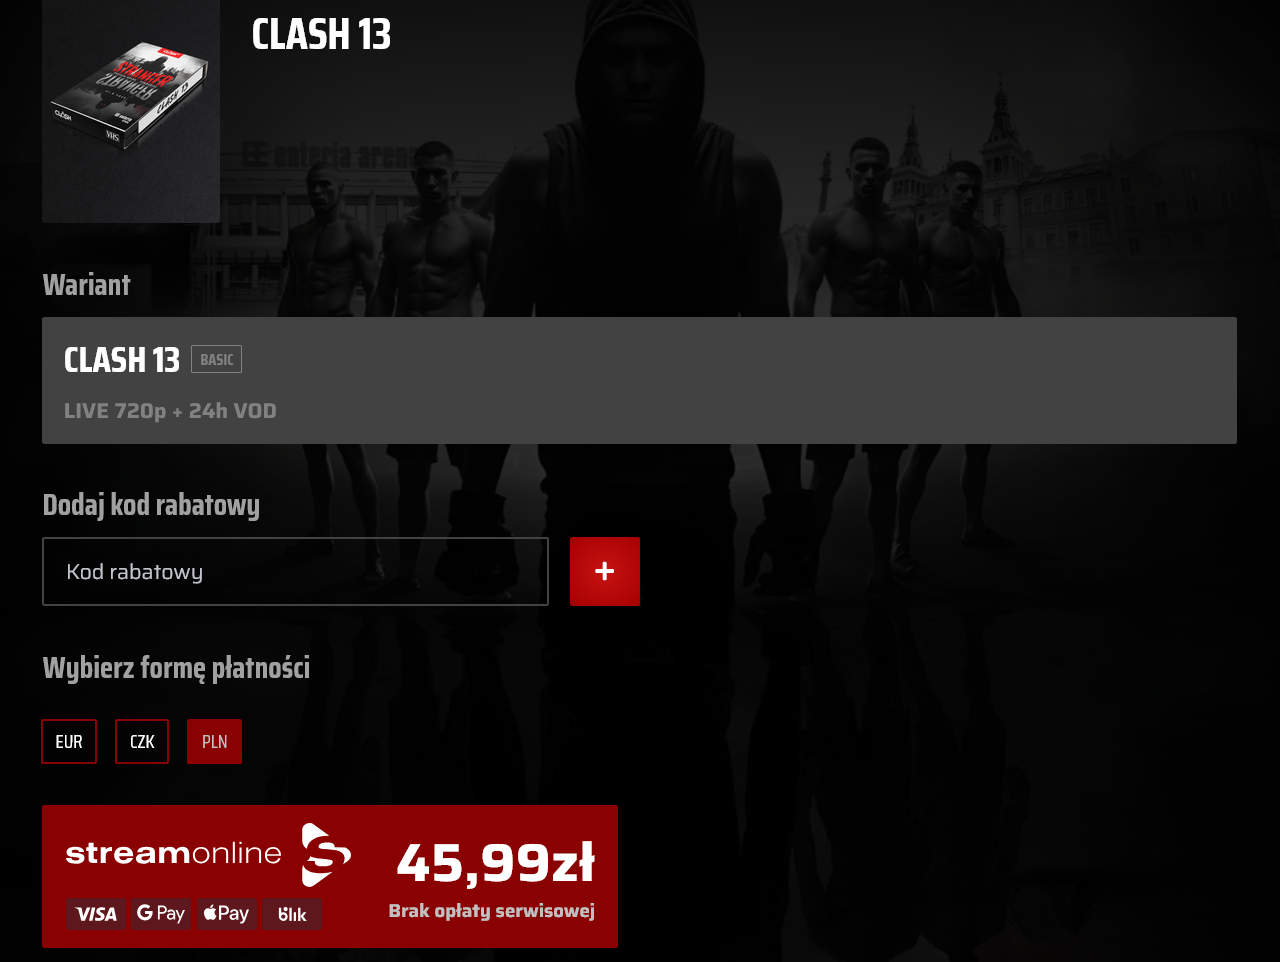Select EUR currency option
This screenshot has height=962, width=1280.
[x=69, y=741]
